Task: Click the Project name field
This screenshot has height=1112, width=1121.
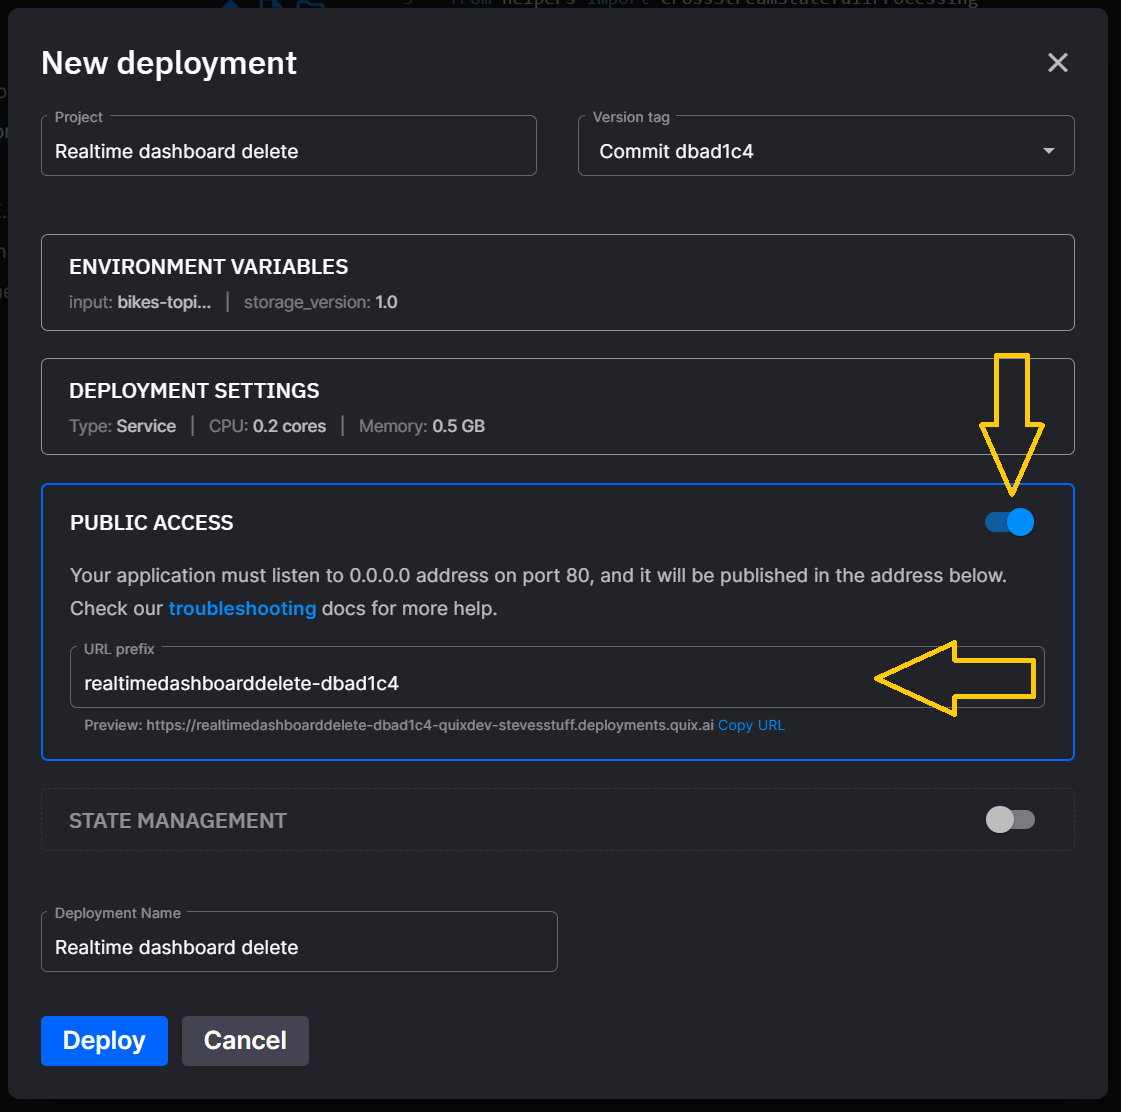Action: pyautogui.click(x=288, y=151)
